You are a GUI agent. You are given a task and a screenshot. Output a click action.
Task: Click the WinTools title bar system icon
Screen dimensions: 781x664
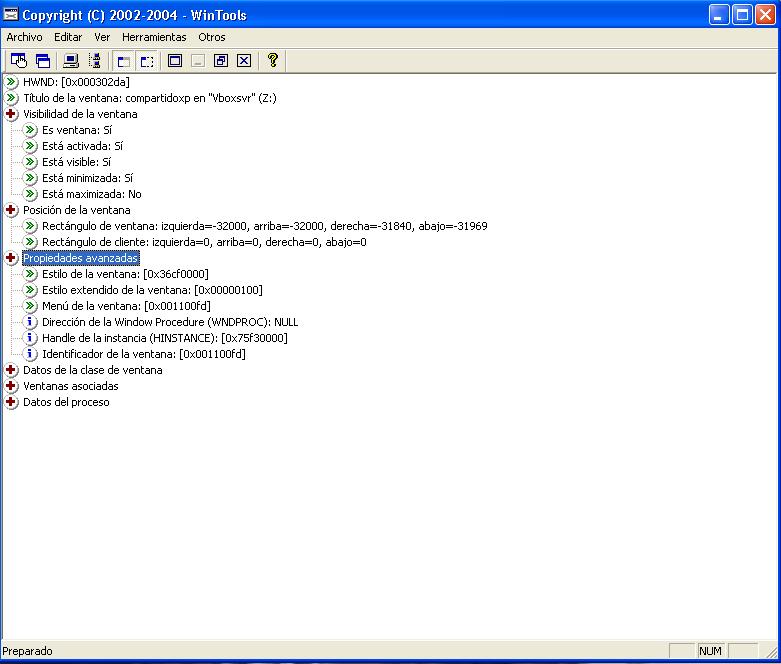pyautogui.click(x=10, y=14)
